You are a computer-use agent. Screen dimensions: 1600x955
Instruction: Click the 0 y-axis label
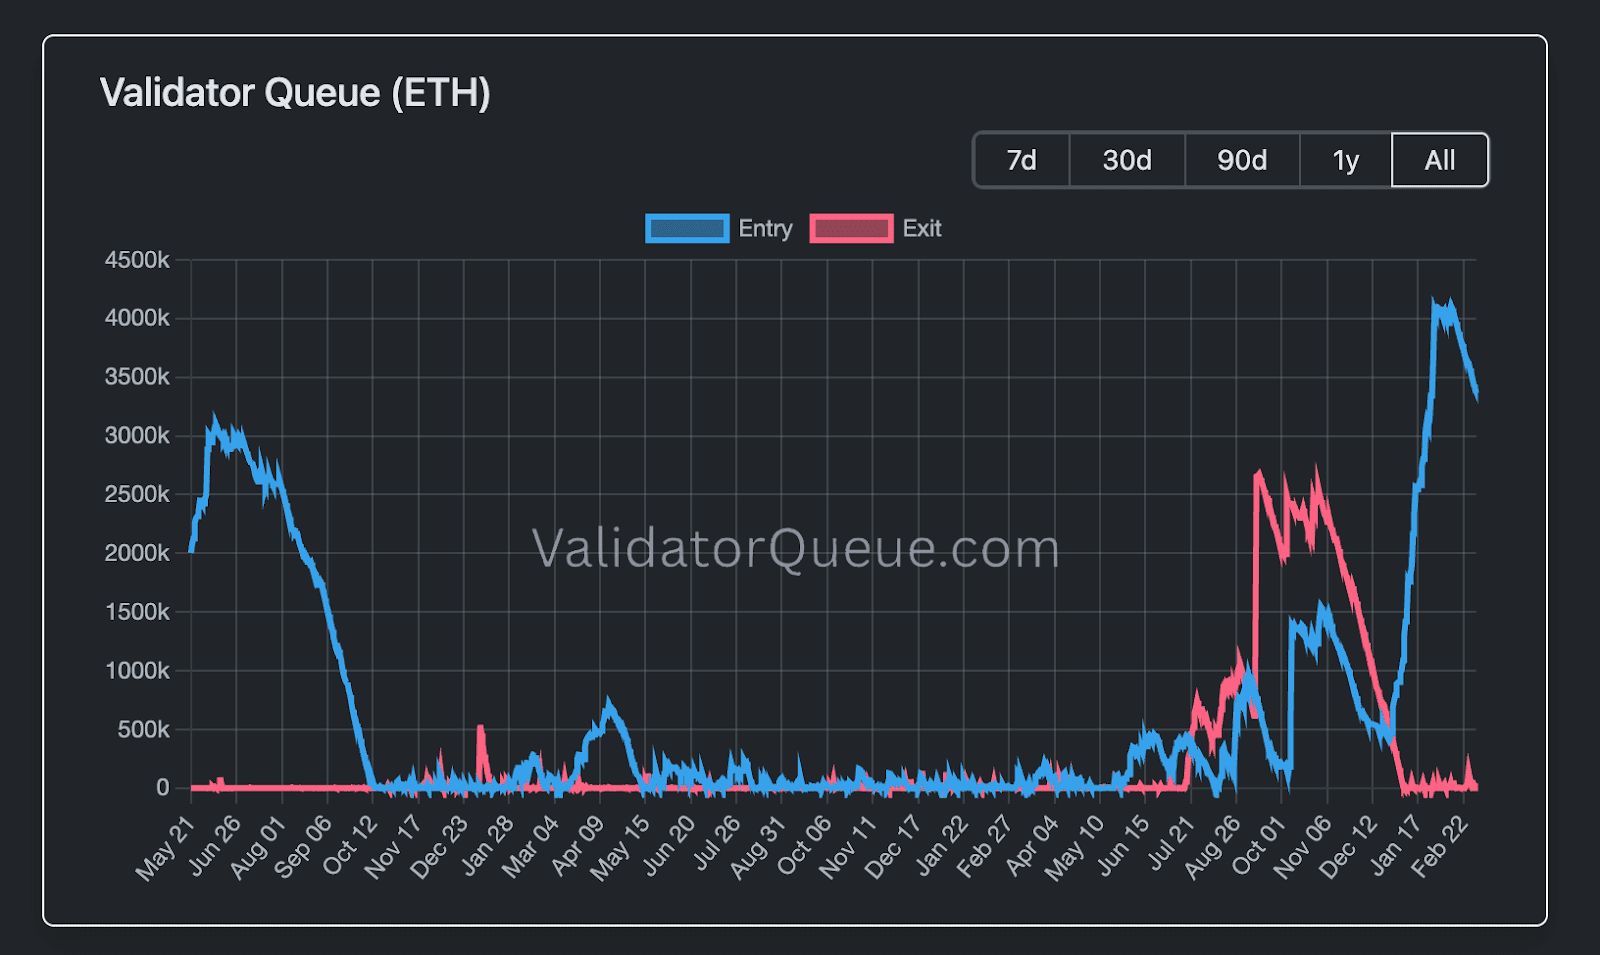pyautogui.click(x=162, y=788)
